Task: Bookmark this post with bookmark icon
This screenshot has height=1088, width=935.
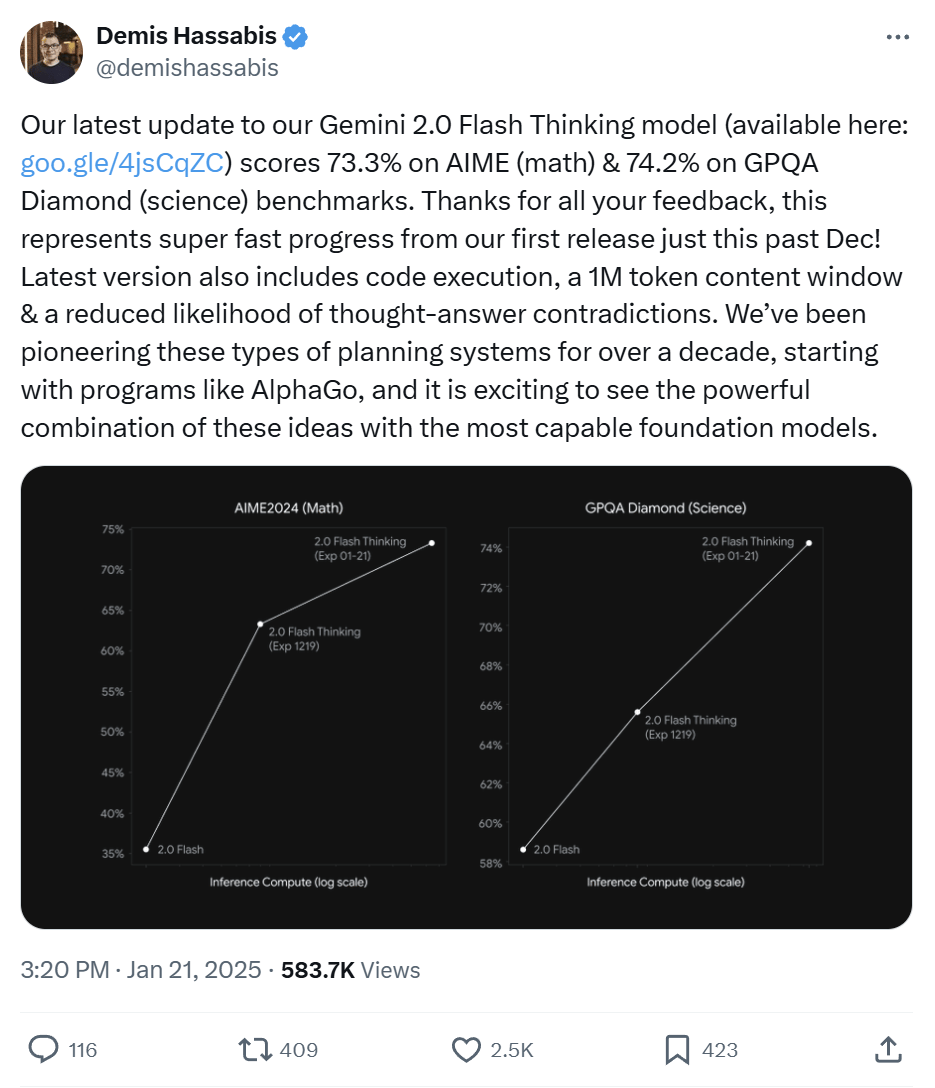Action: click(677, 1049)
